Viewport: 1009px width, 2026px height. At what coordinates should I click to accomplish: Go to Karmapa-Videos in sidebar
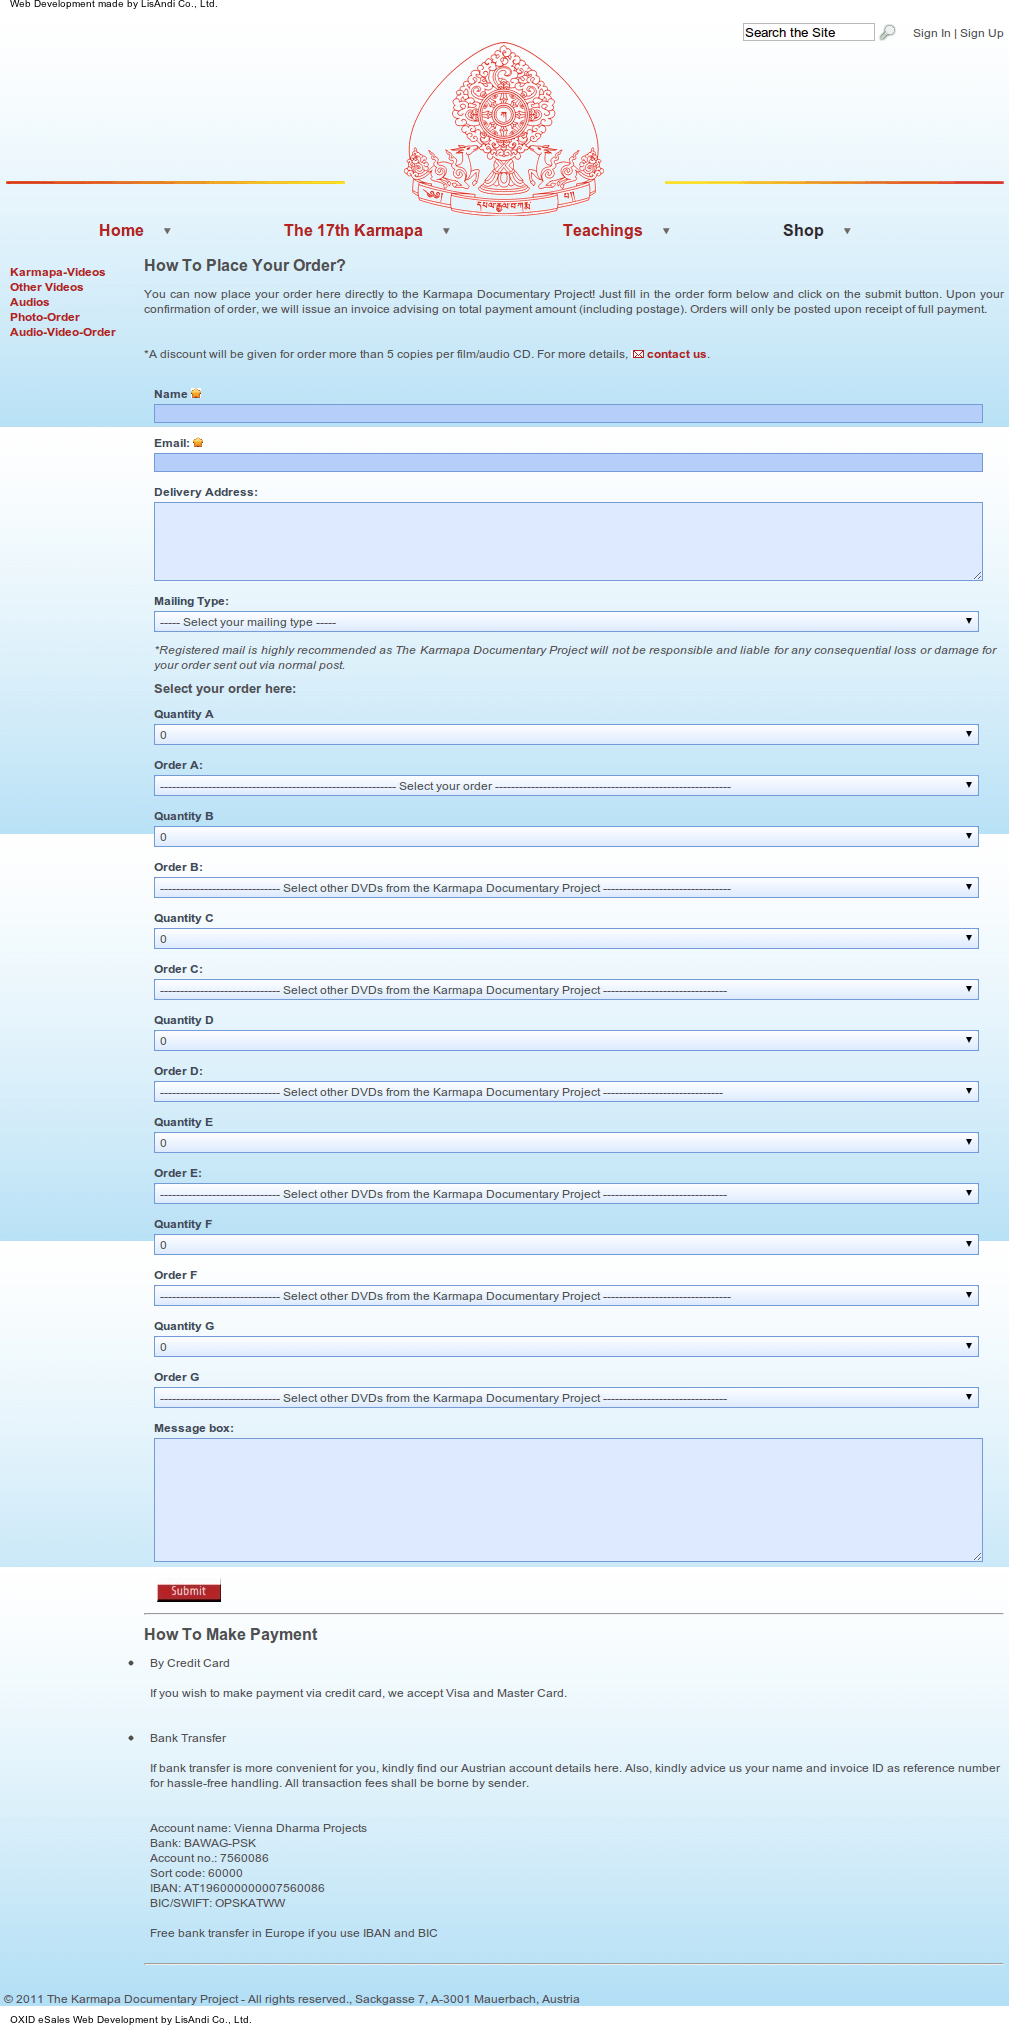tap(57, 272)
